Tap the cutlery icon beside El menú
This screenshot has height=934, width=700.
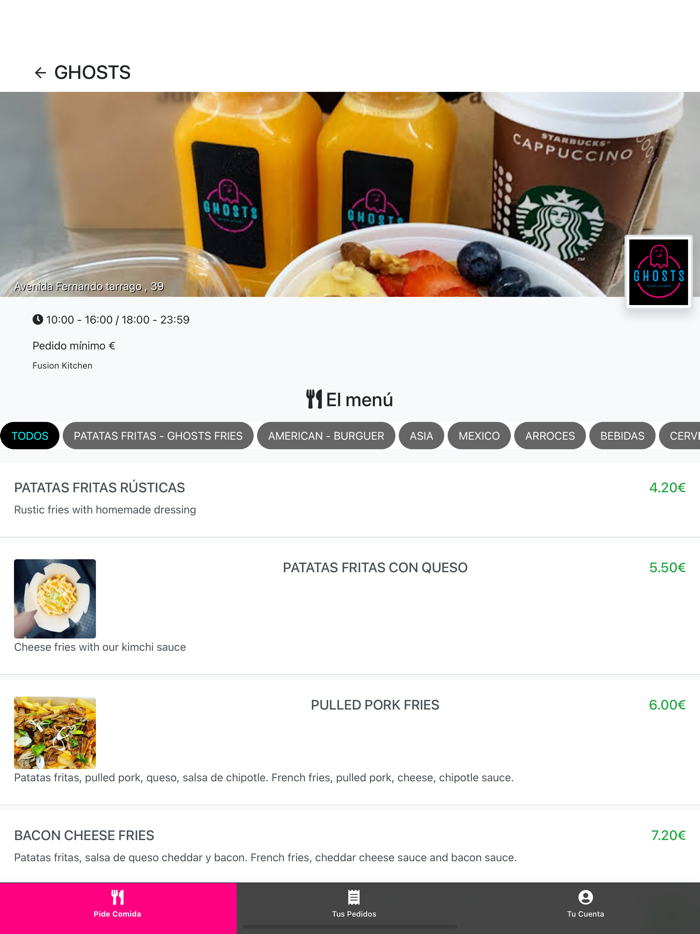pyautogui.click(x=314, y=399)
